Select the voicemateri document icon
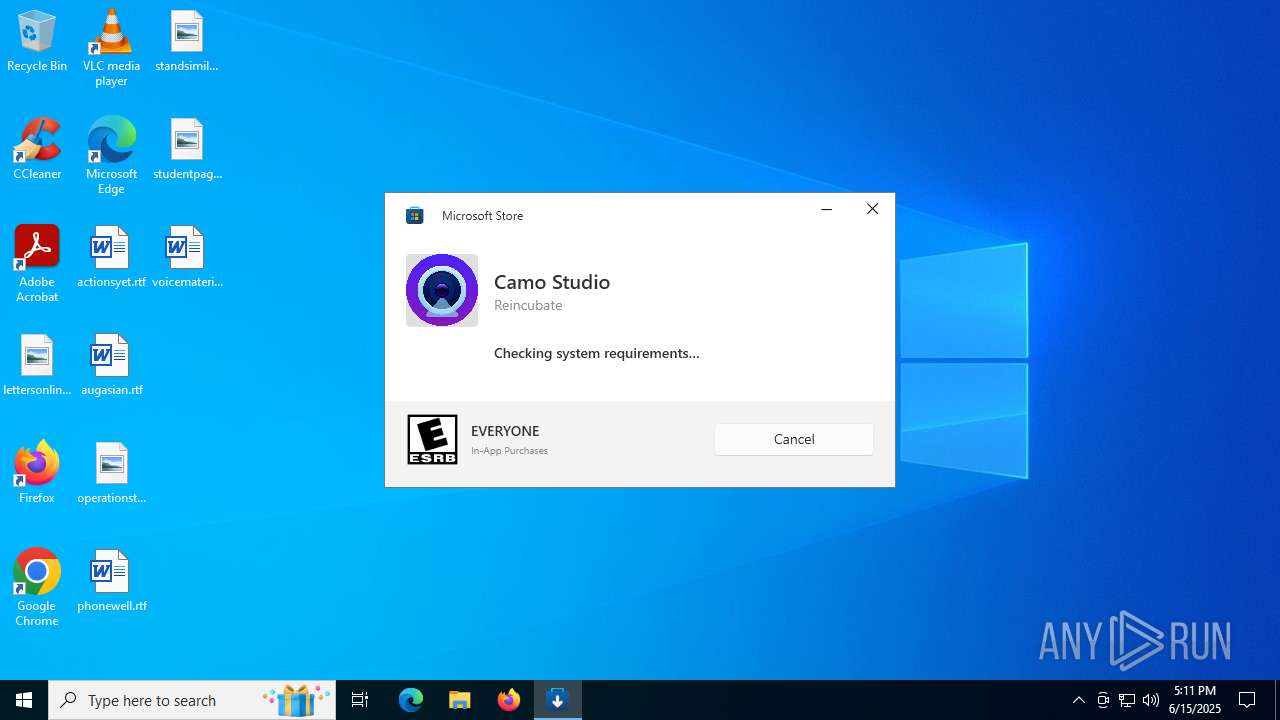The width and height of the screenshot is (1280, 720). point(187,257)
